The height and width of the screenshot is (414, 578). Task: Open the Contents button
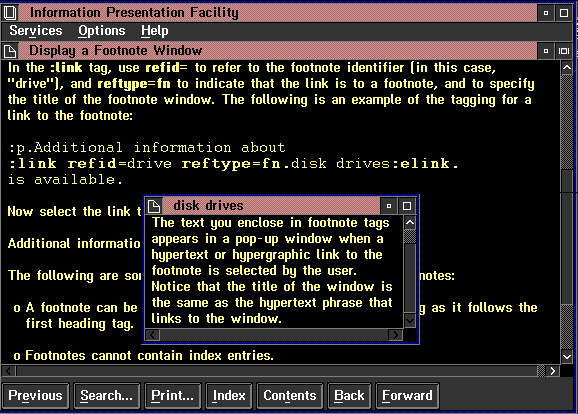(290, 396)
